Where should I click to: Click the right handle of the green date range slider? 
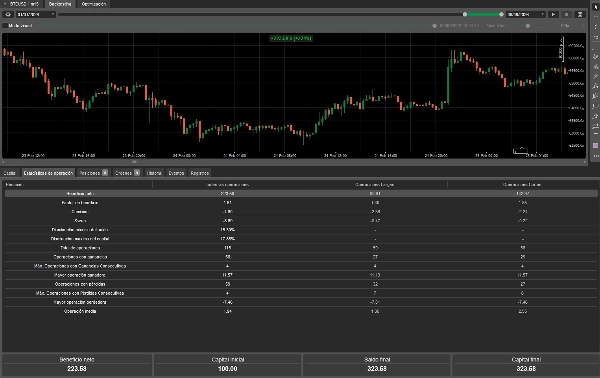tap(501, 14)
